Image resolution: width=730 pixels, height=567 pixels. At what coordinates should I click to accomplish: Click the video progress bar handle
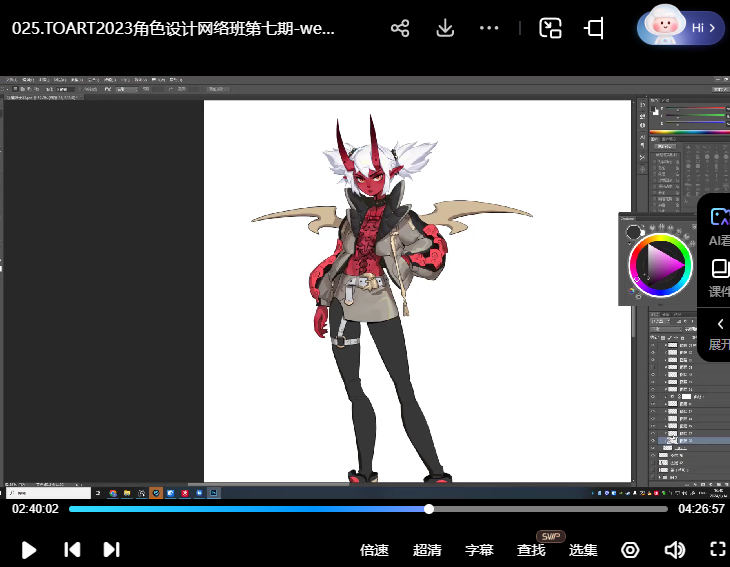(429, 509)
